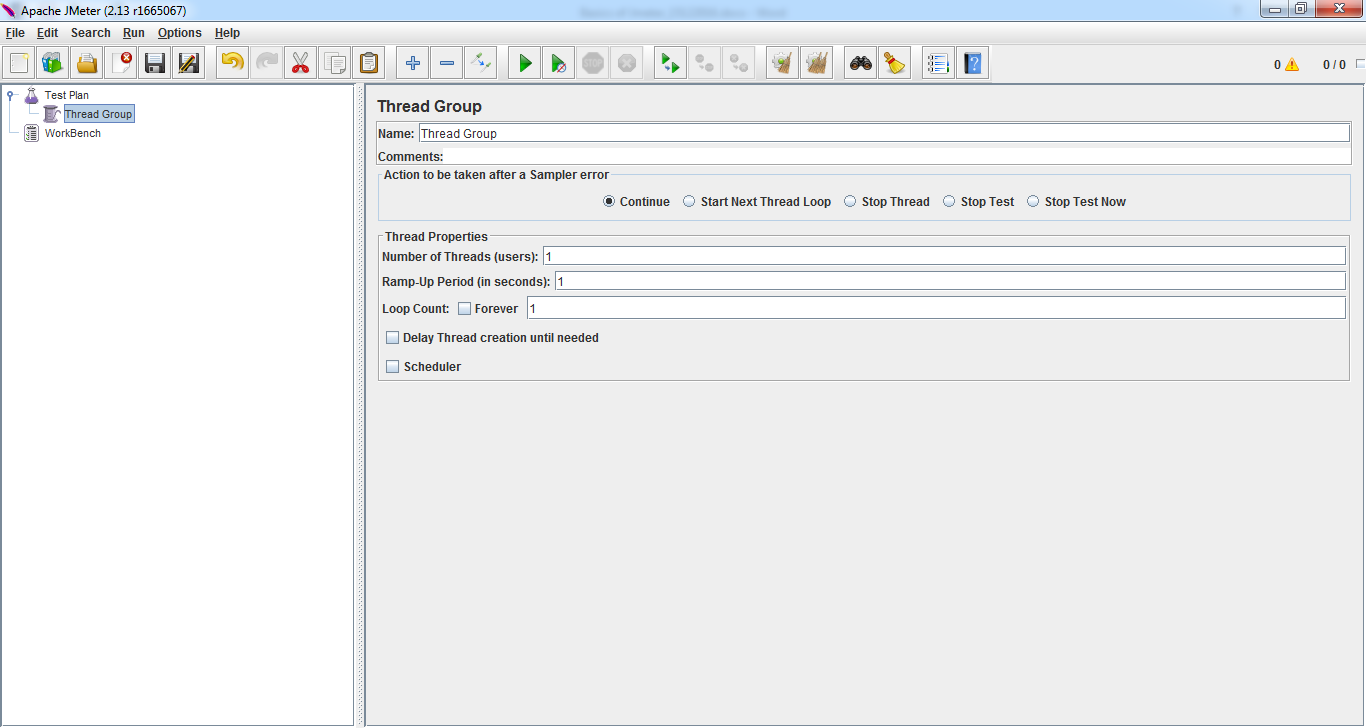
Task: Click Start no pauses icon
Action: pyautogui.click(x=559, y=64)
